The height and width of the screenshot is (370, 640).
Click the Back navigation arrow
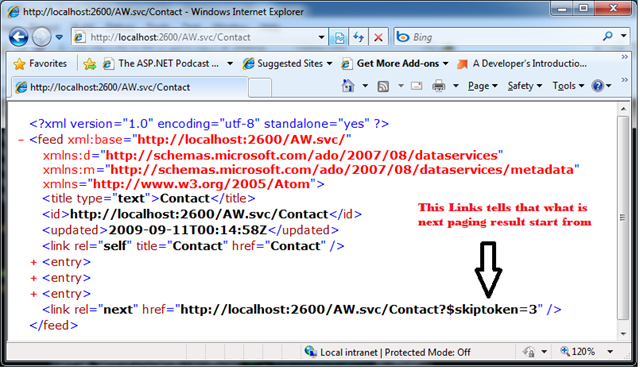pyautogui.click(x=18, y=38)
